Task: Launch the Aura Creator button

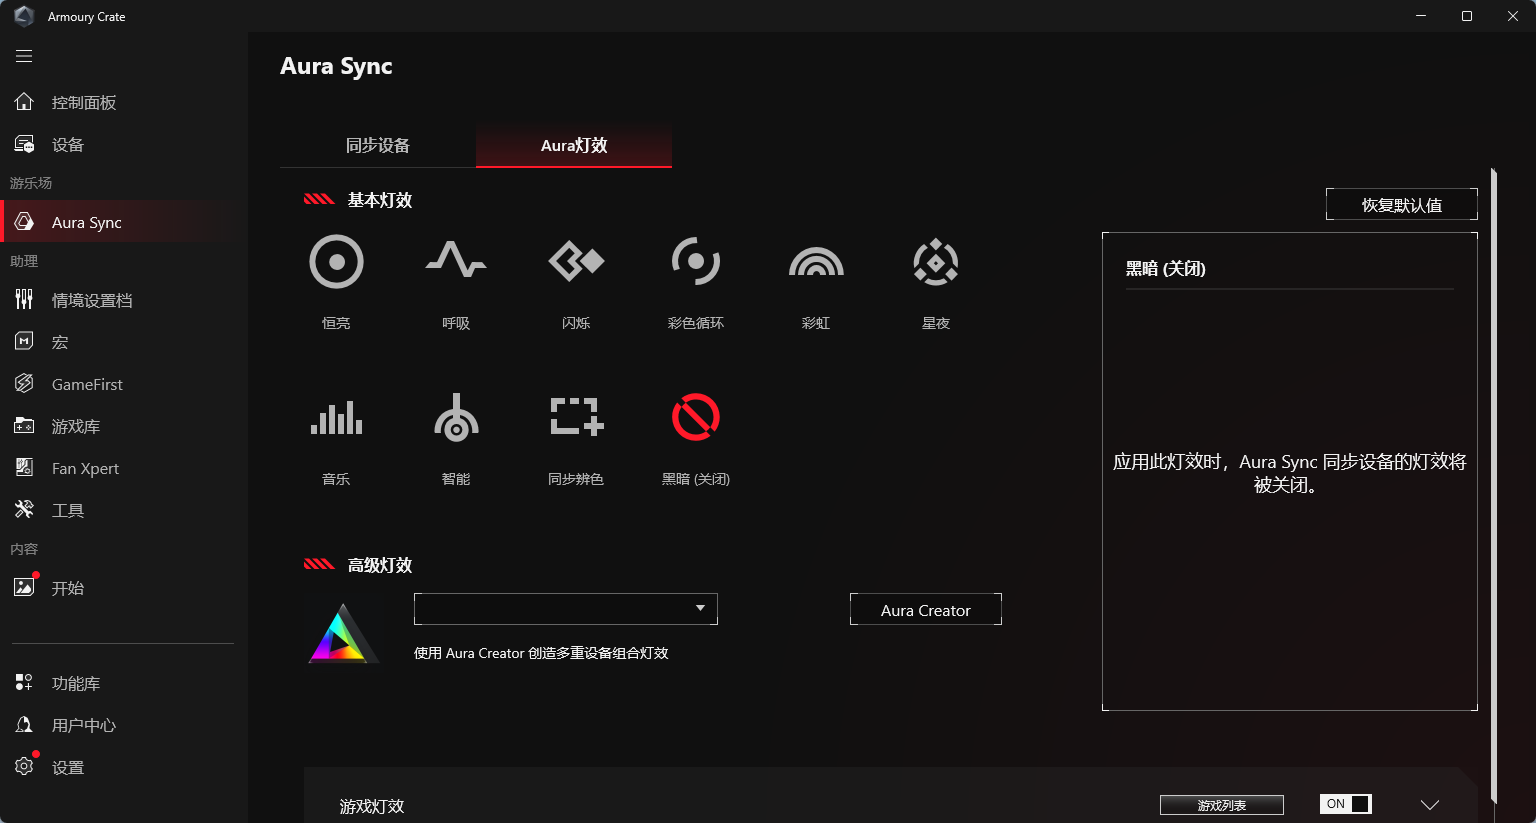Action: click(x=926, y=609)
